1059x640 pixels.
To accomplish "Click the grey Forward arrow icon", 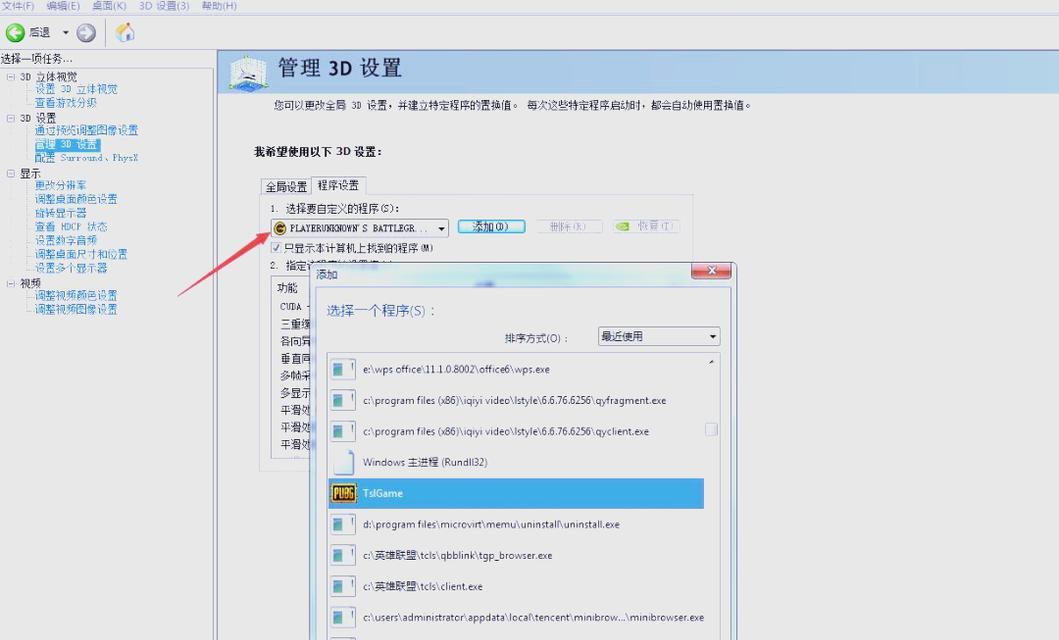I will (x=86, y=32).
